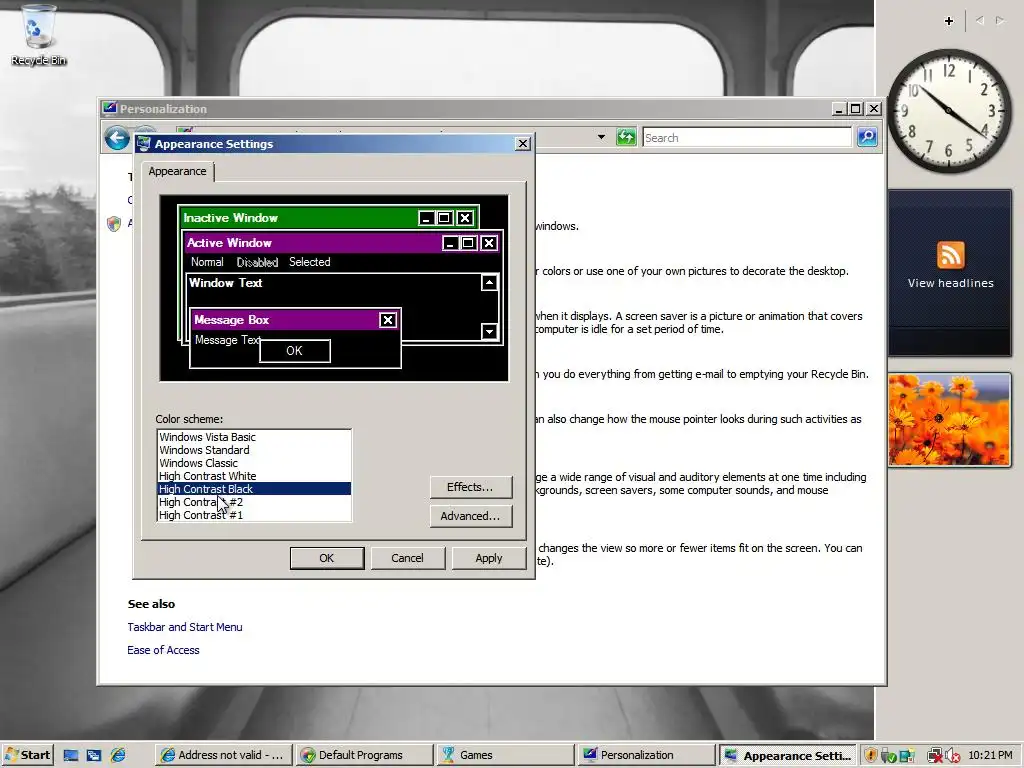Click the Back arrow in Personalization window

pos(118,138)
